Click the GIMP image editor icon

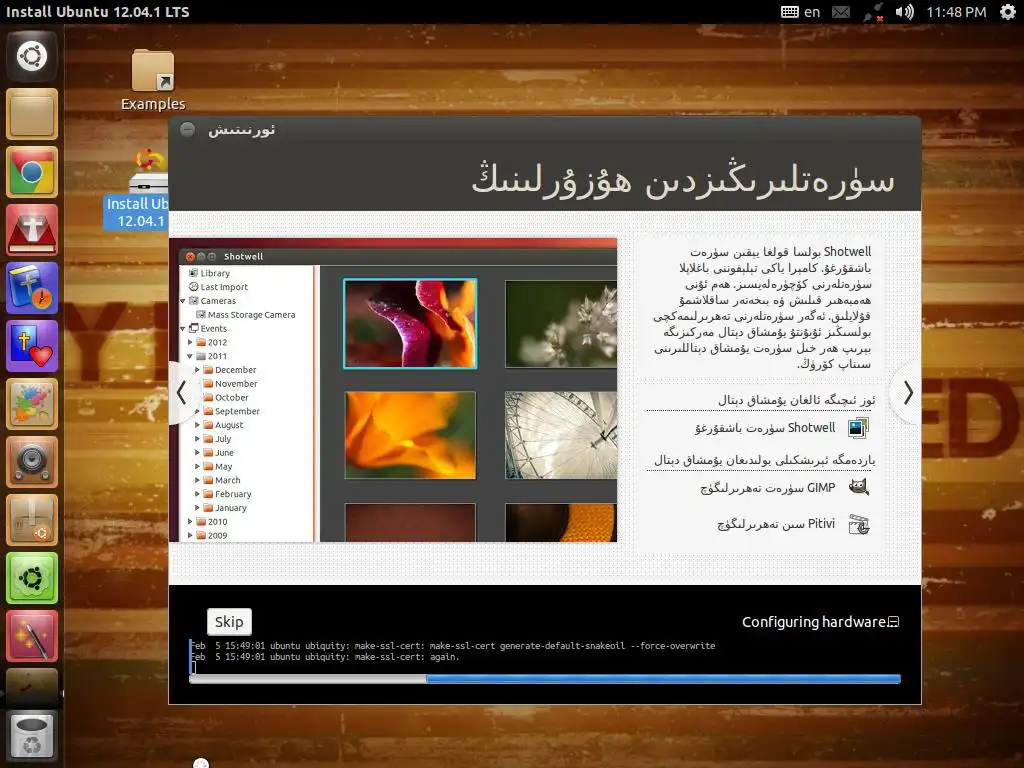pyautogui.click(x=857, y=487)
